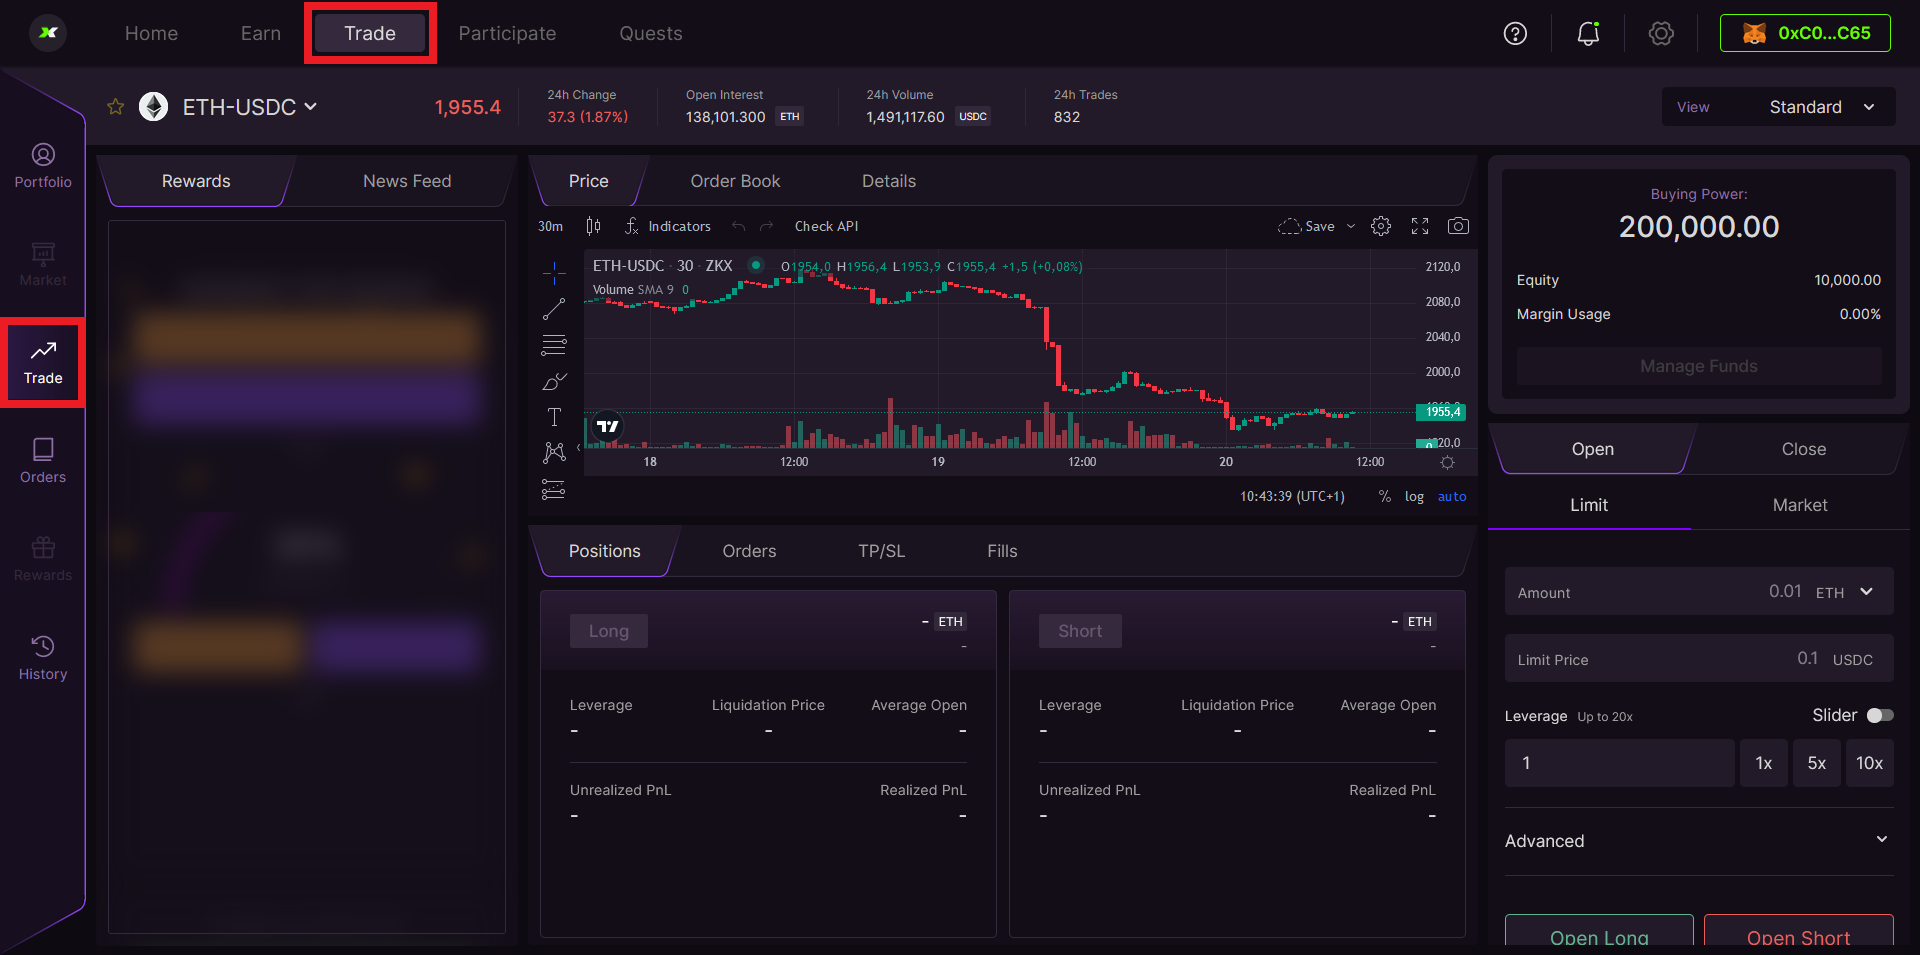Viewport: 1920px width, 955px height.
Task: Select the Market order type tab
Action: point(1799,505)
